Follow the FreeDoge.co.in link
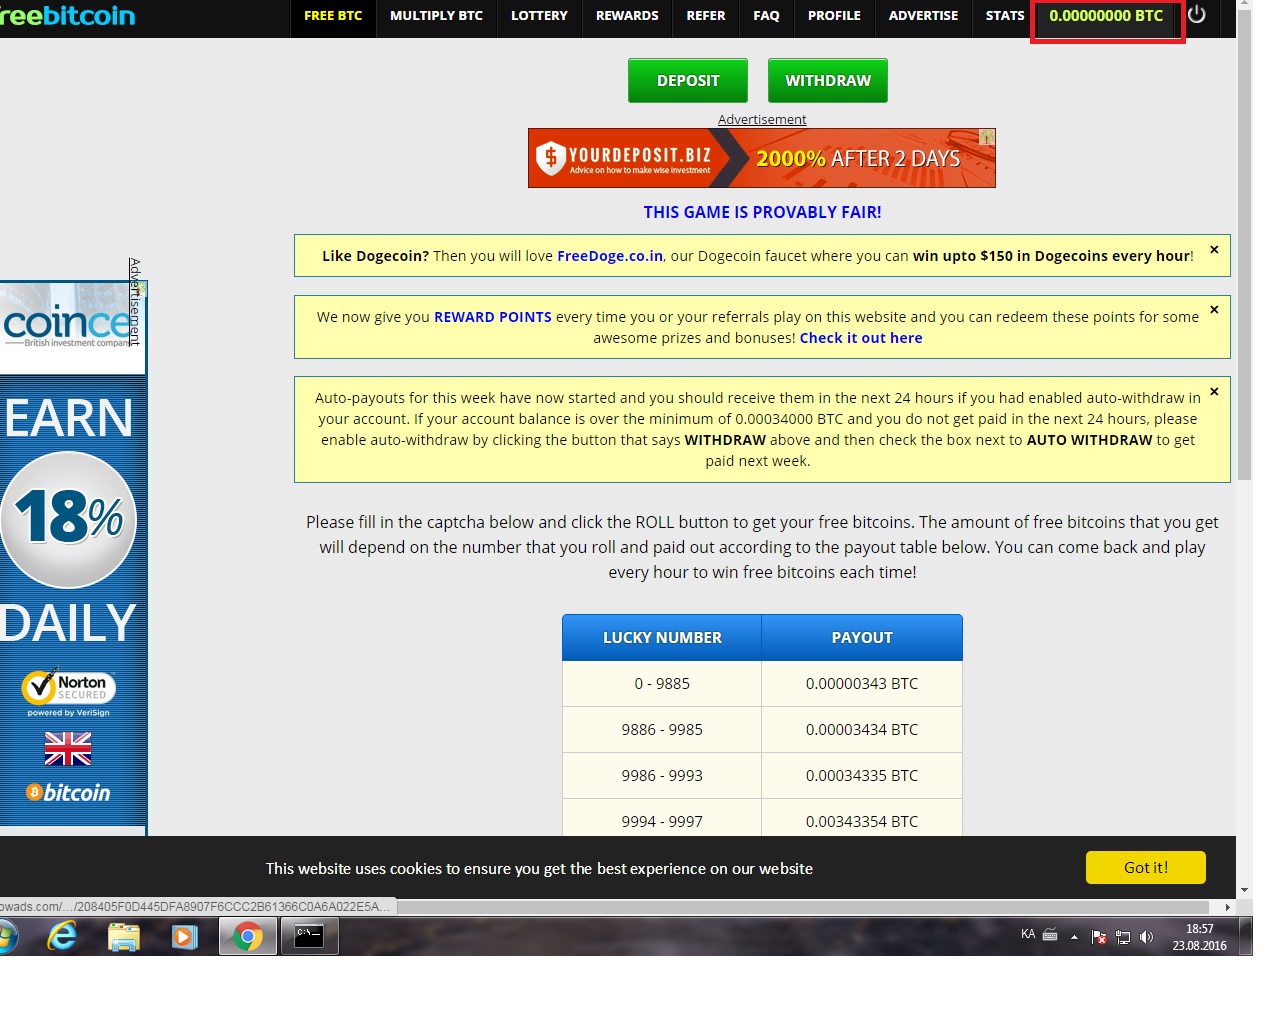 coord(610,256)
